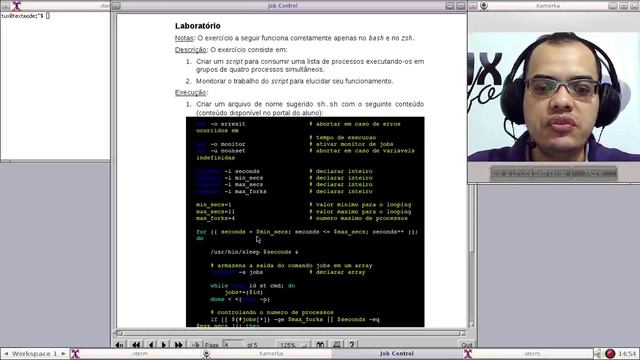This screenshot has width=640, height=360.
Task: Click the page number input field
Action: (233, 345)
